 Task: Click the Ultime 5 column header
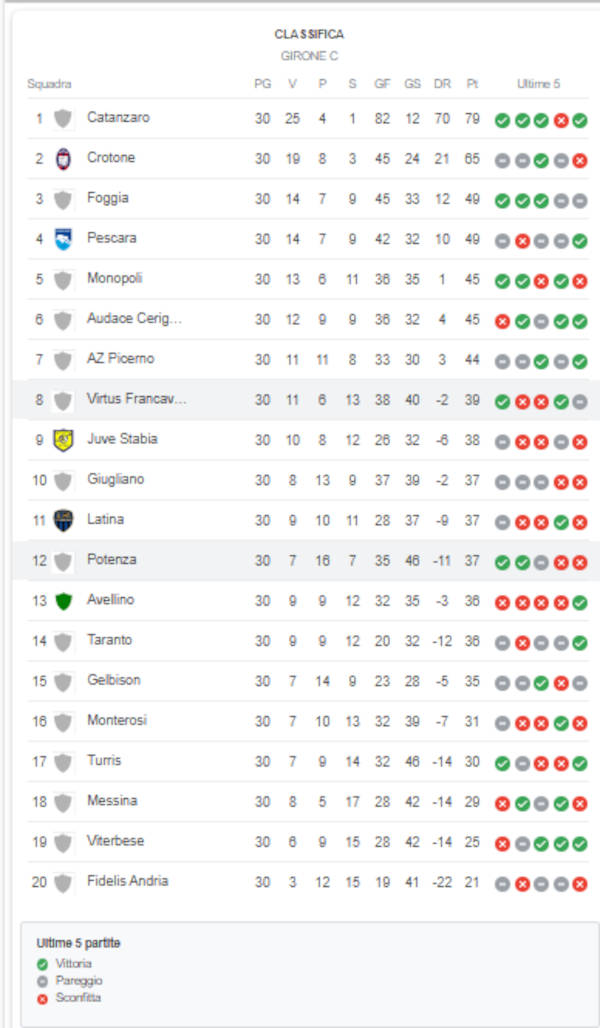(x=538, y=84)
